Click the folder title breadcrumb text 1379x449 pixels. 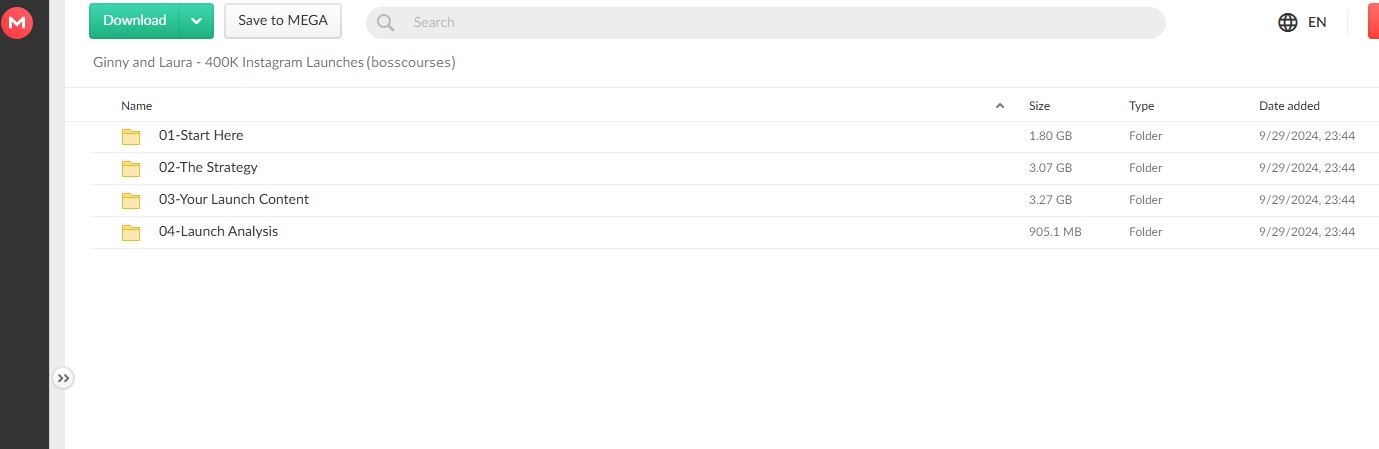point(274,62)
